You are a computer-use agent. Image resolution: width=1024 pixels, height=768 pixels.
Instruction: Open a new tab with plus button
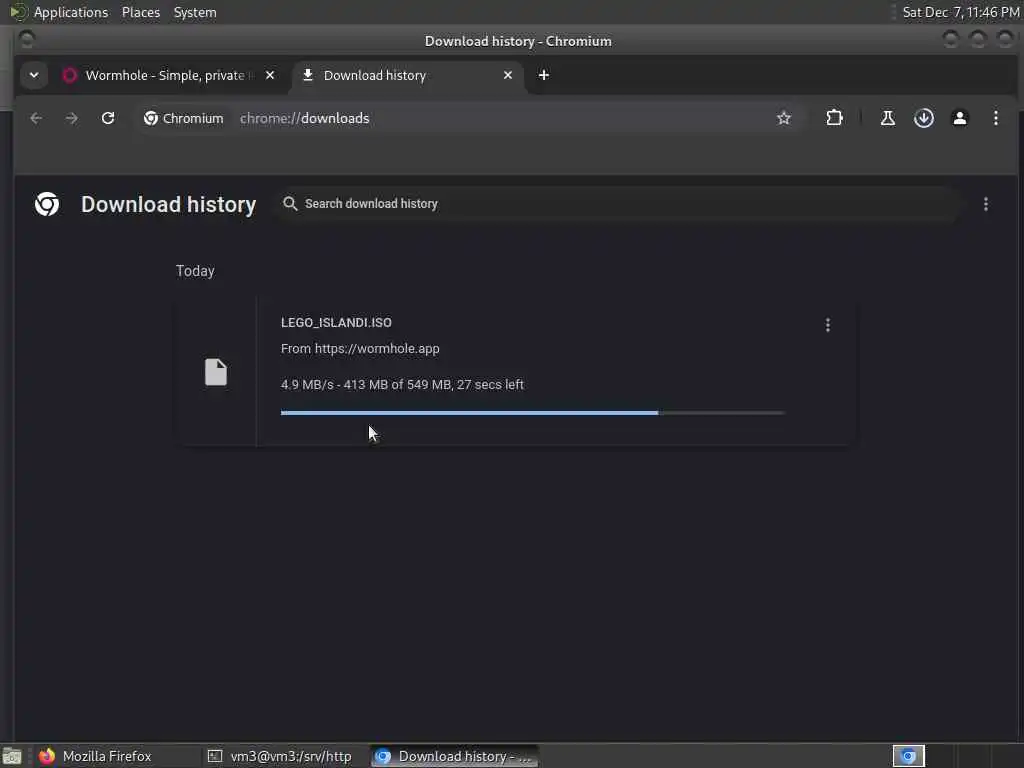point(543,75)
